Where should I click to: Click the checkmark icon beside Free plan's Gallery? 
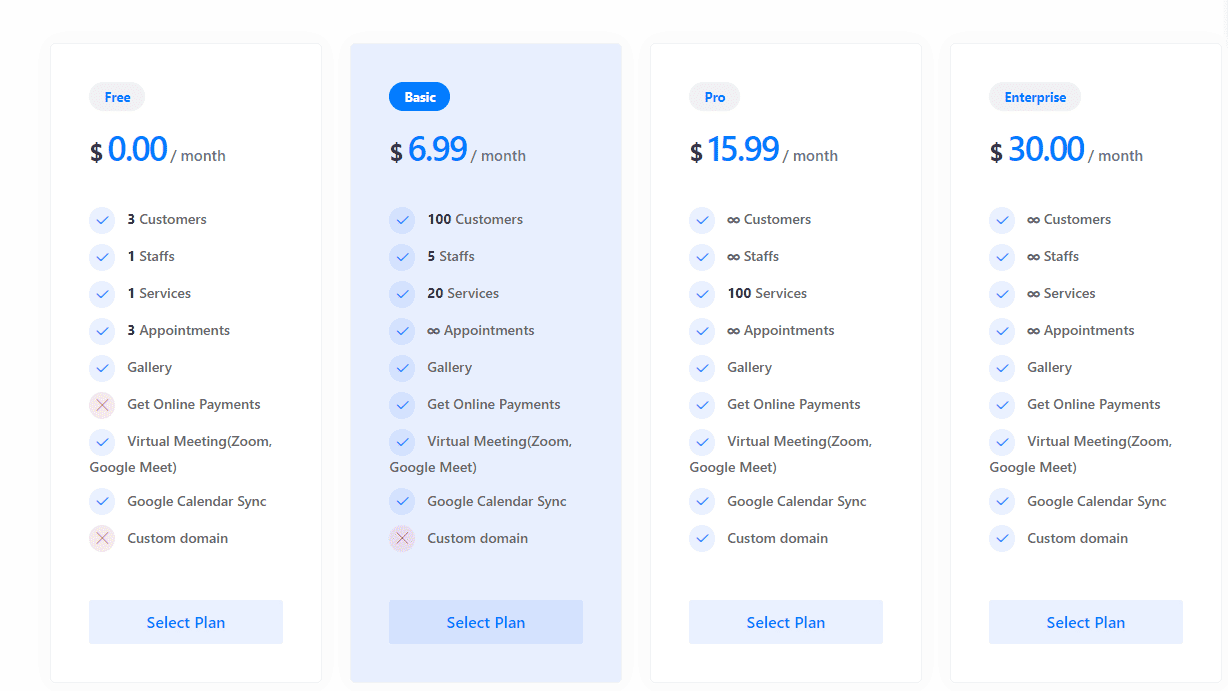click(x=102, y=368)
